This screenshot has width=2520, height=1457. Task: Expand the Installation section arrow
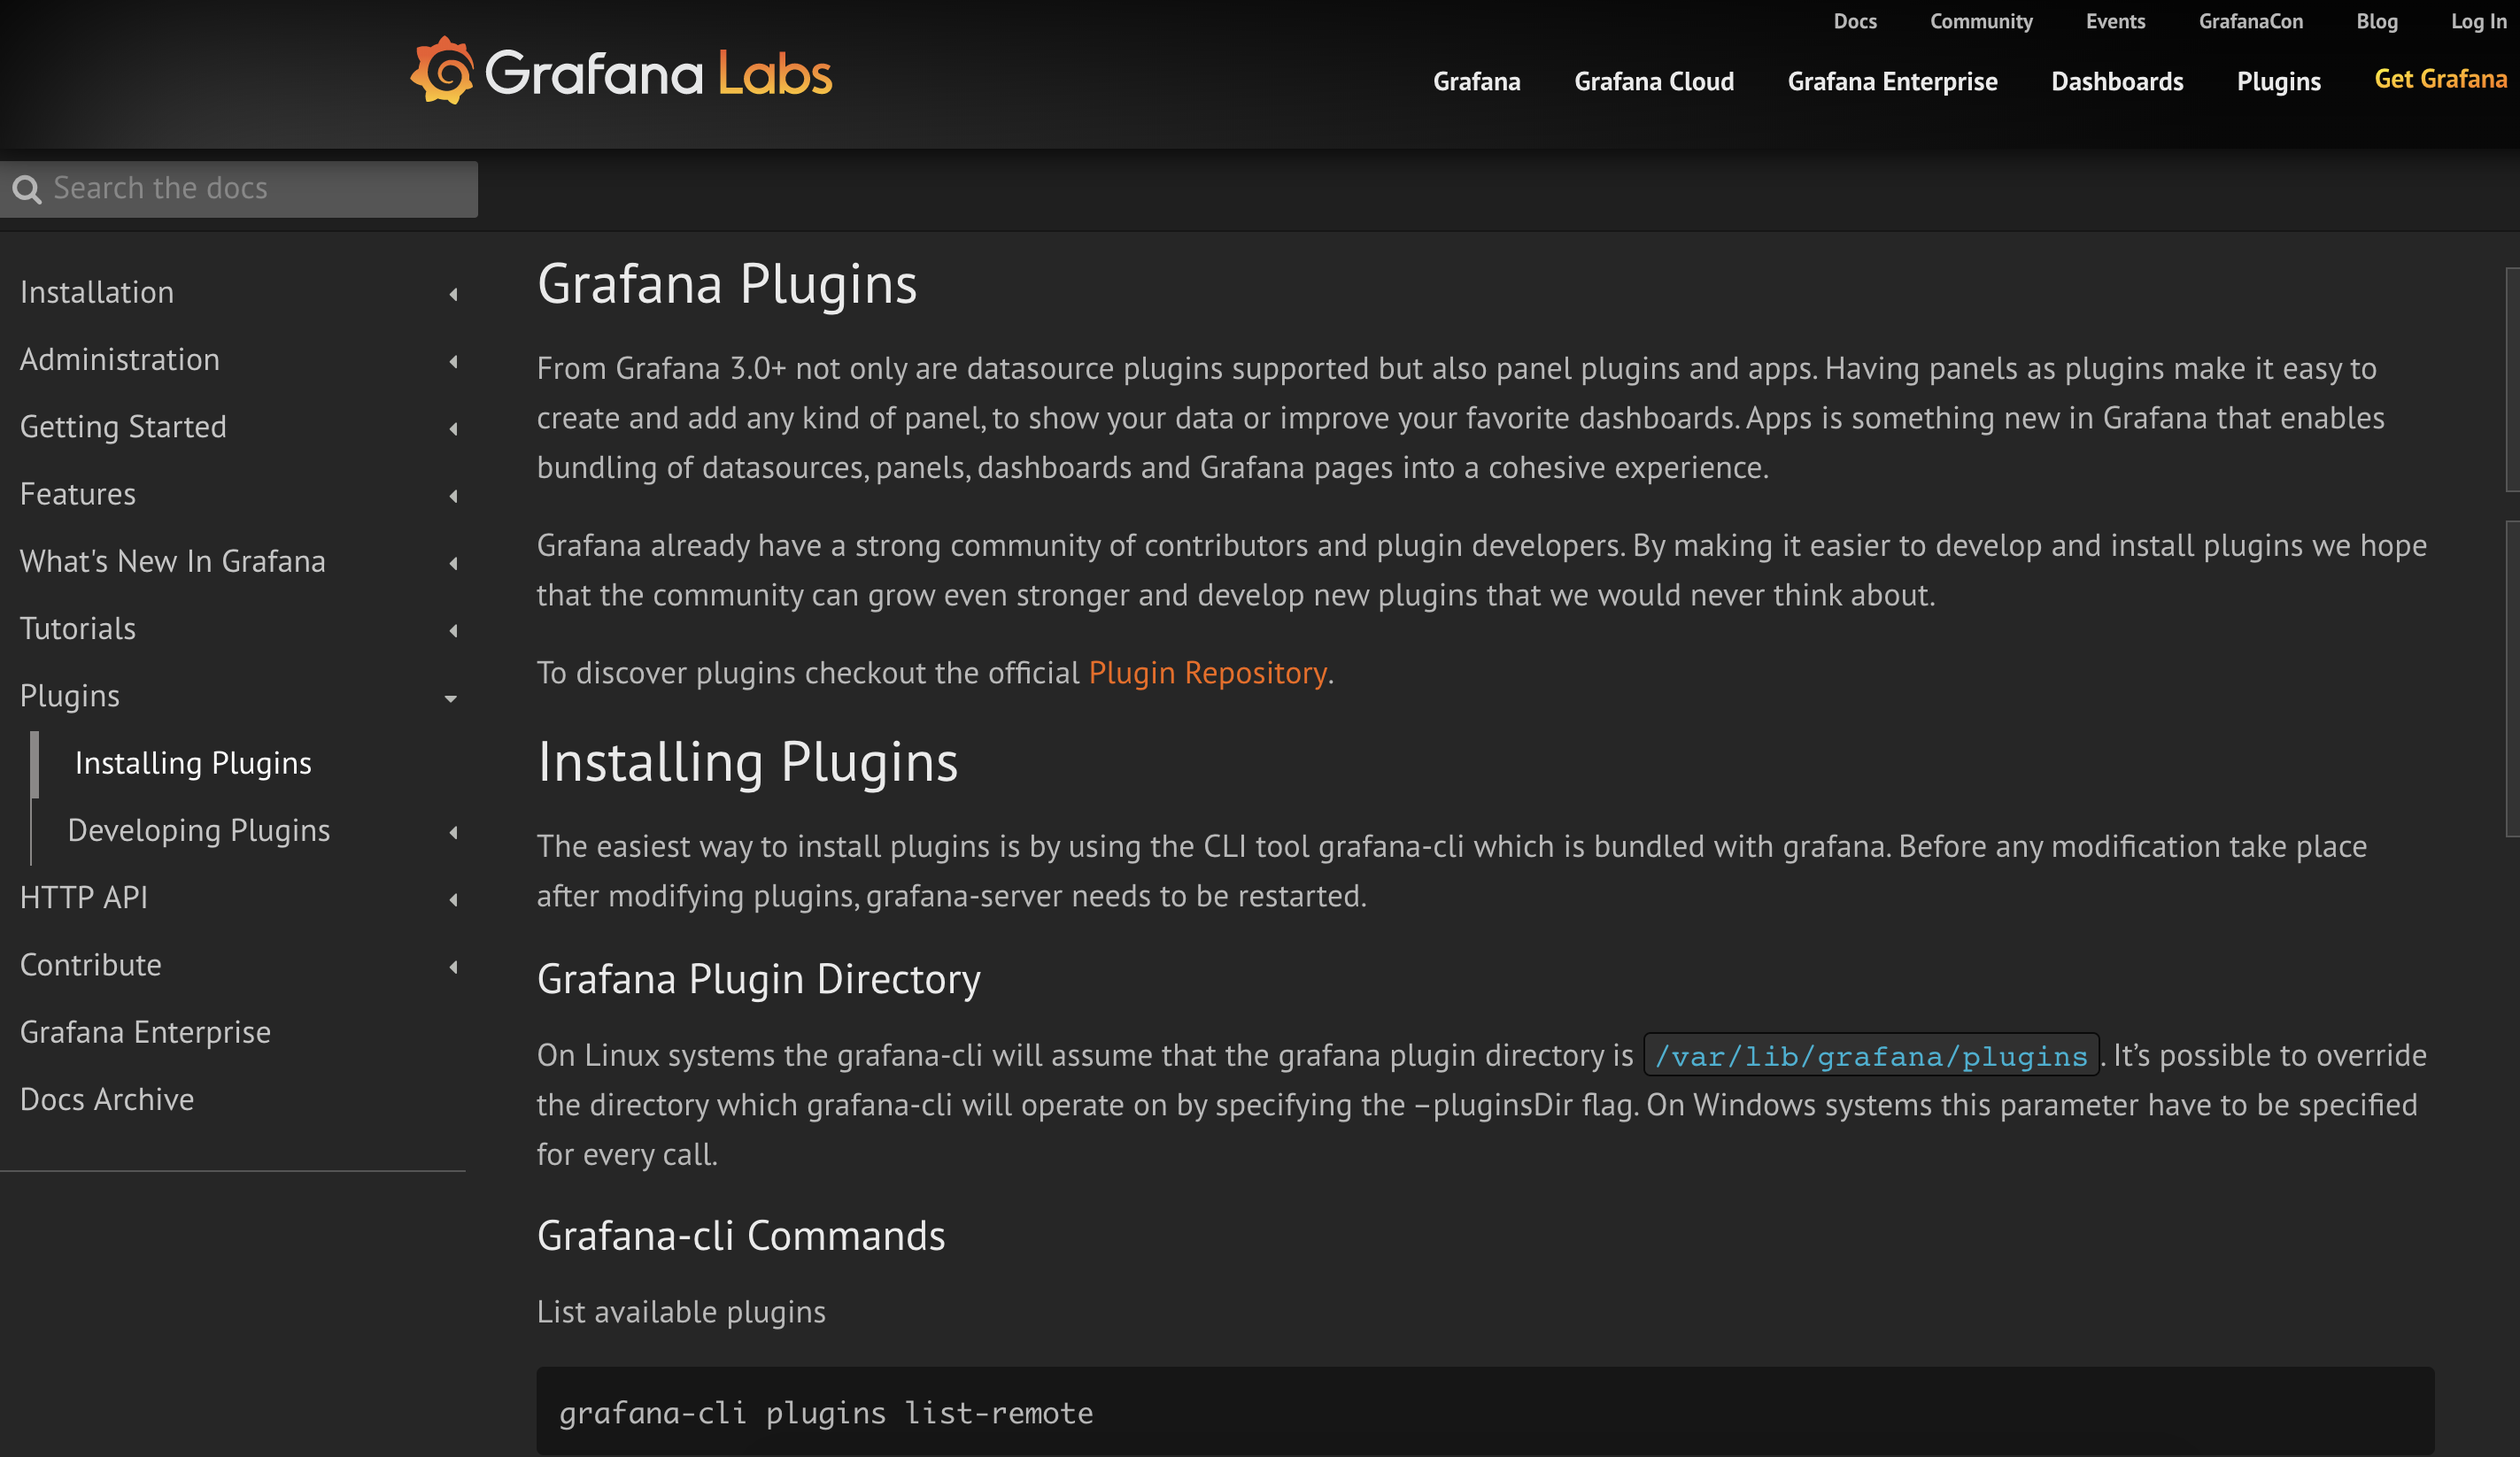pyautogui.click(x=453, y=294)
